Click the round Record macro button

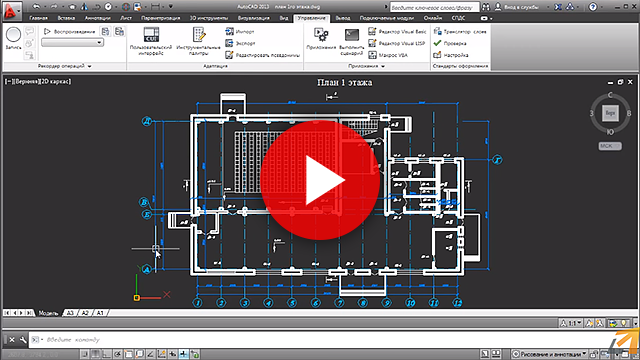coord(13,35)
